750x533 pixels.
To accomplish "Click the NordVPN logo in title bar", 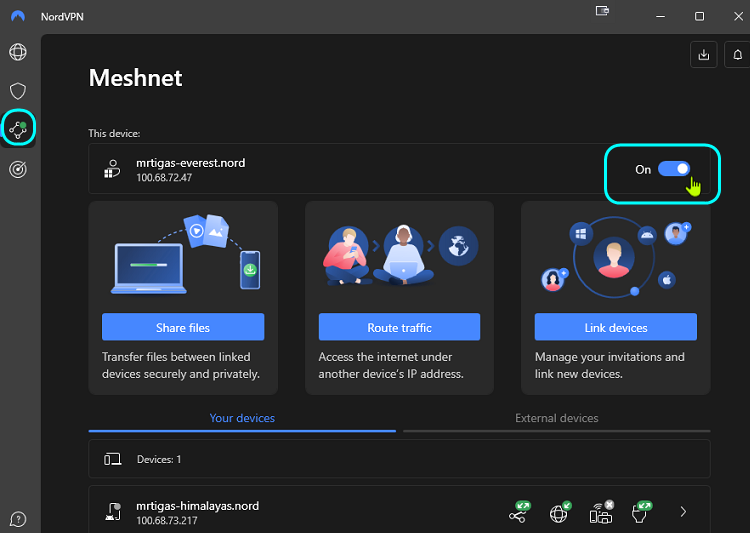I will (x=18, y=16).
